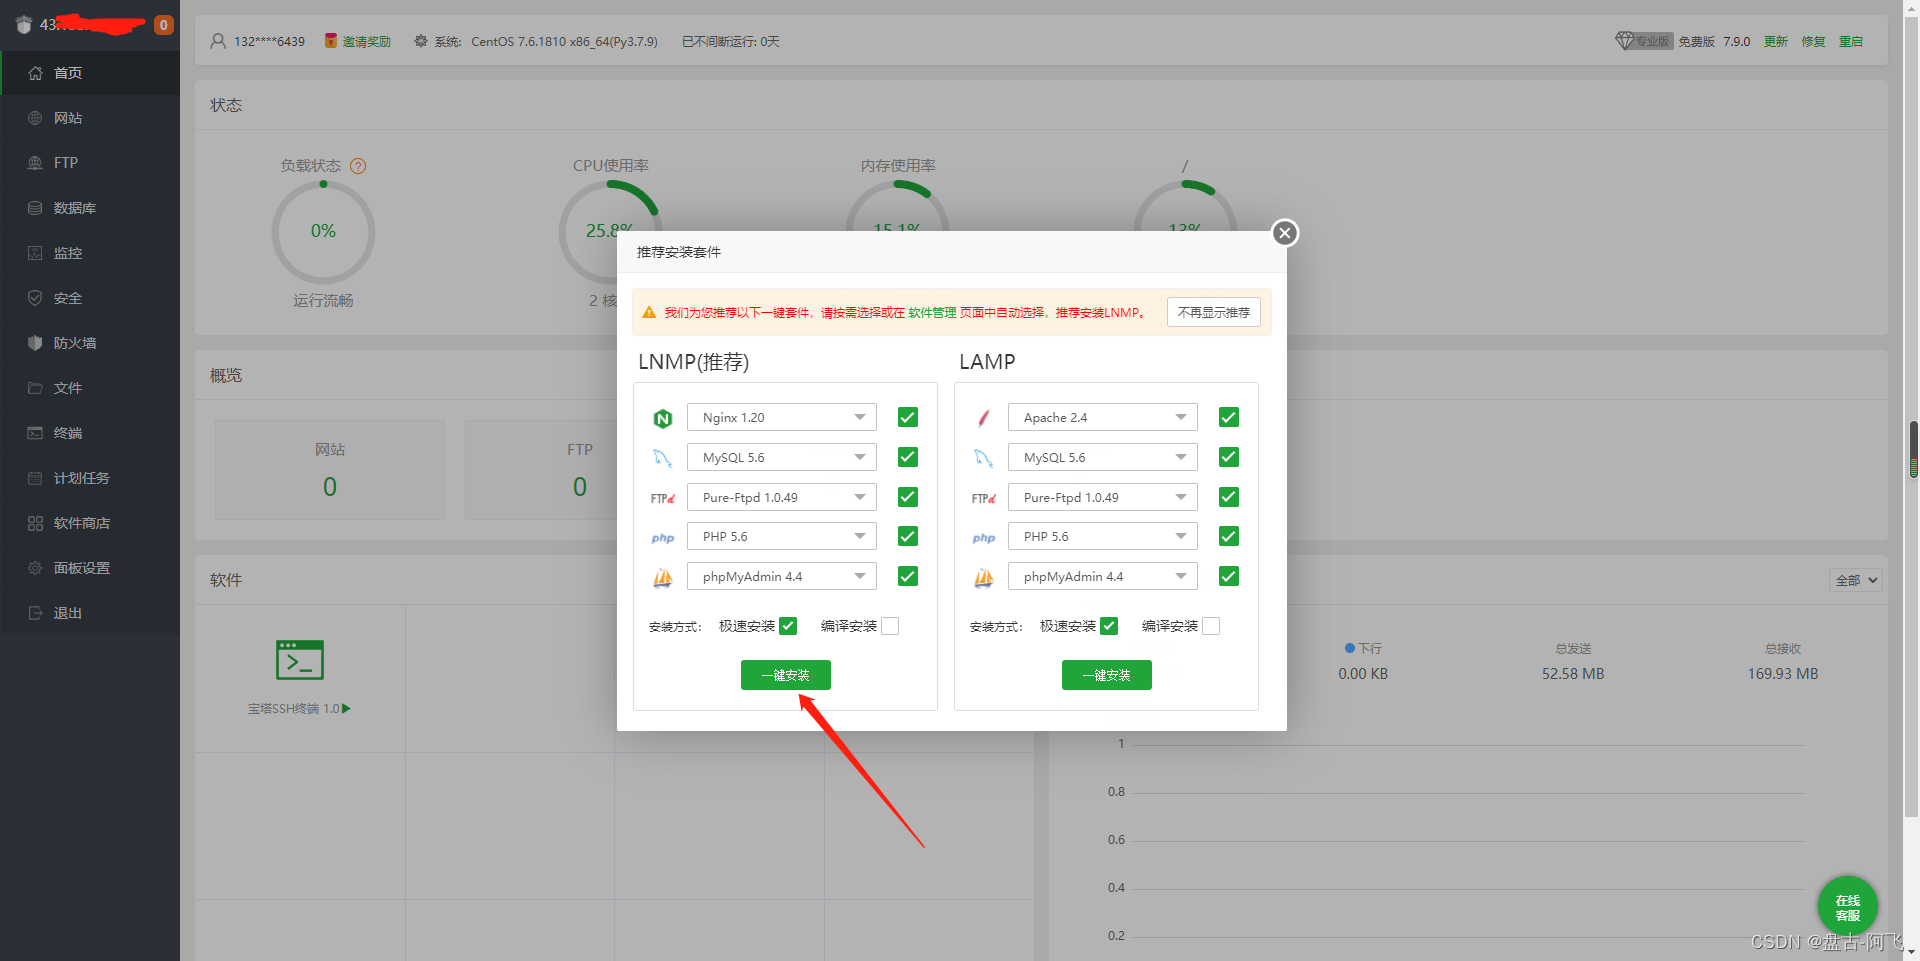Click the orange notification badge 0
This screenshot has width=1920, height=961.
point(163,25)
